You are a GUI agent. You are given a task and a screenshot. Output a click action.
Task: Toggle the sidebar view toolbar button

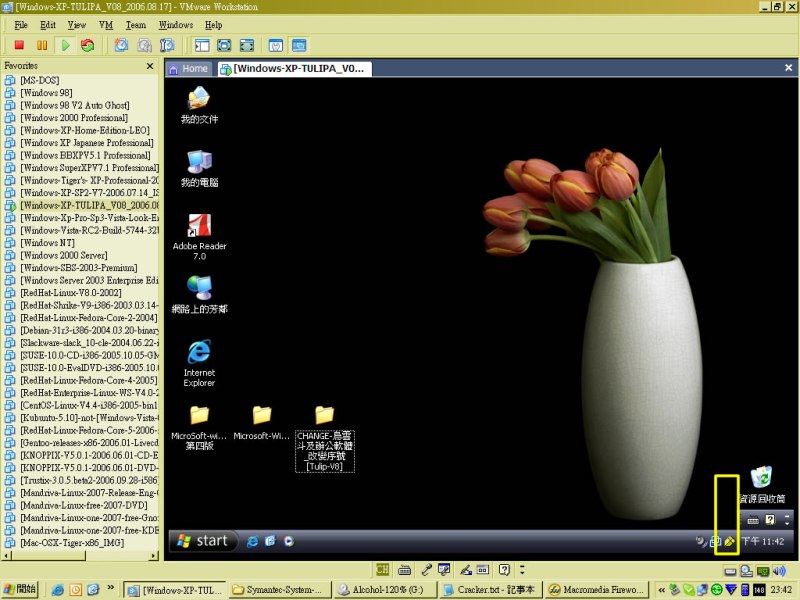202,45
